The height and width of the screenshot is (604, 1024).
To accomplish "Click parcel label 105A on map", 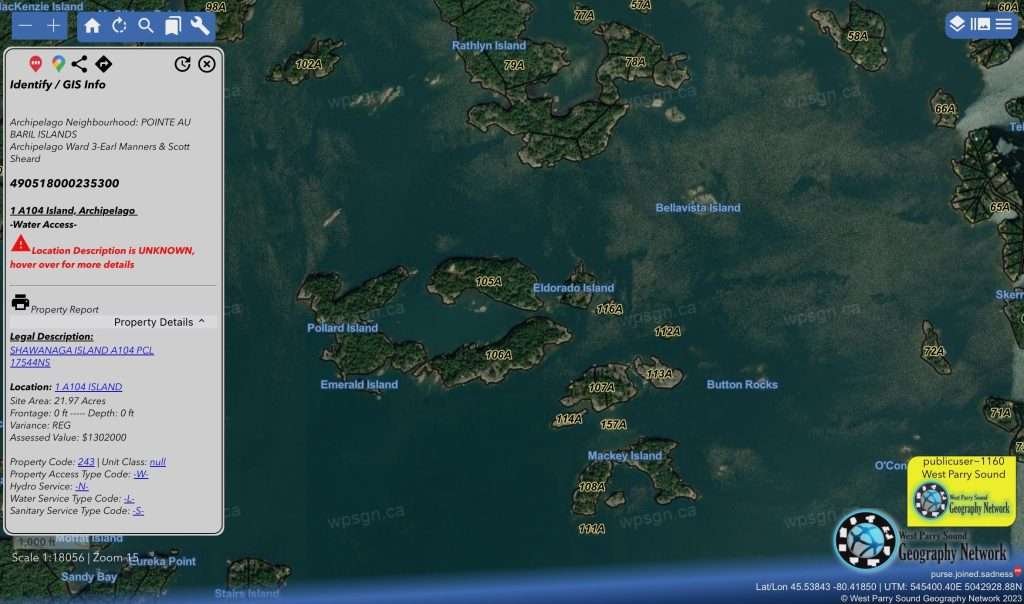I will (x=488, y=281).
